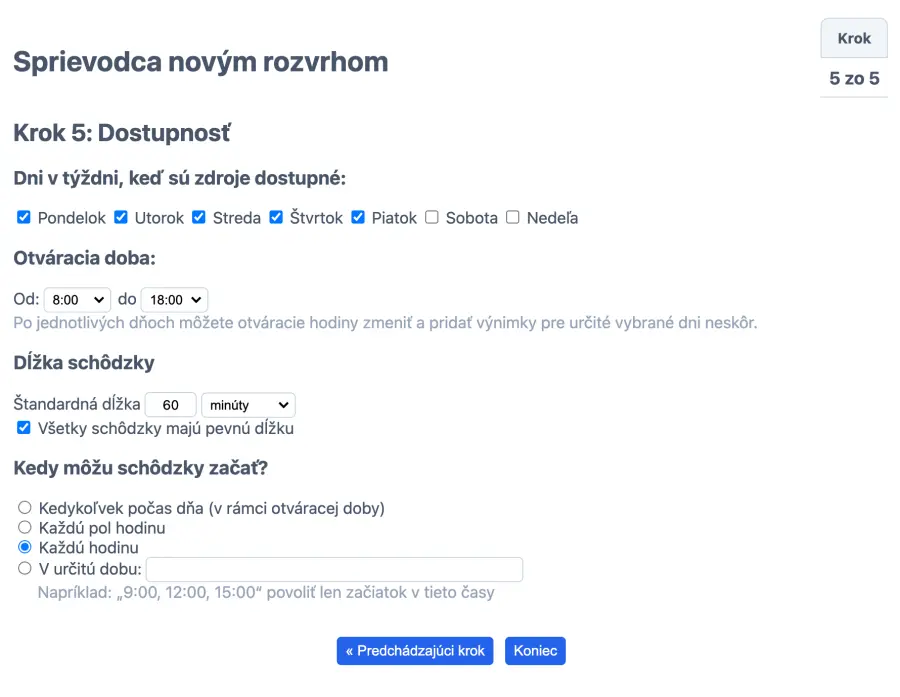Open the opening time 8:00 dropdown
The width and height of the screenshot is (900, 697).
(x=77, y=299)
